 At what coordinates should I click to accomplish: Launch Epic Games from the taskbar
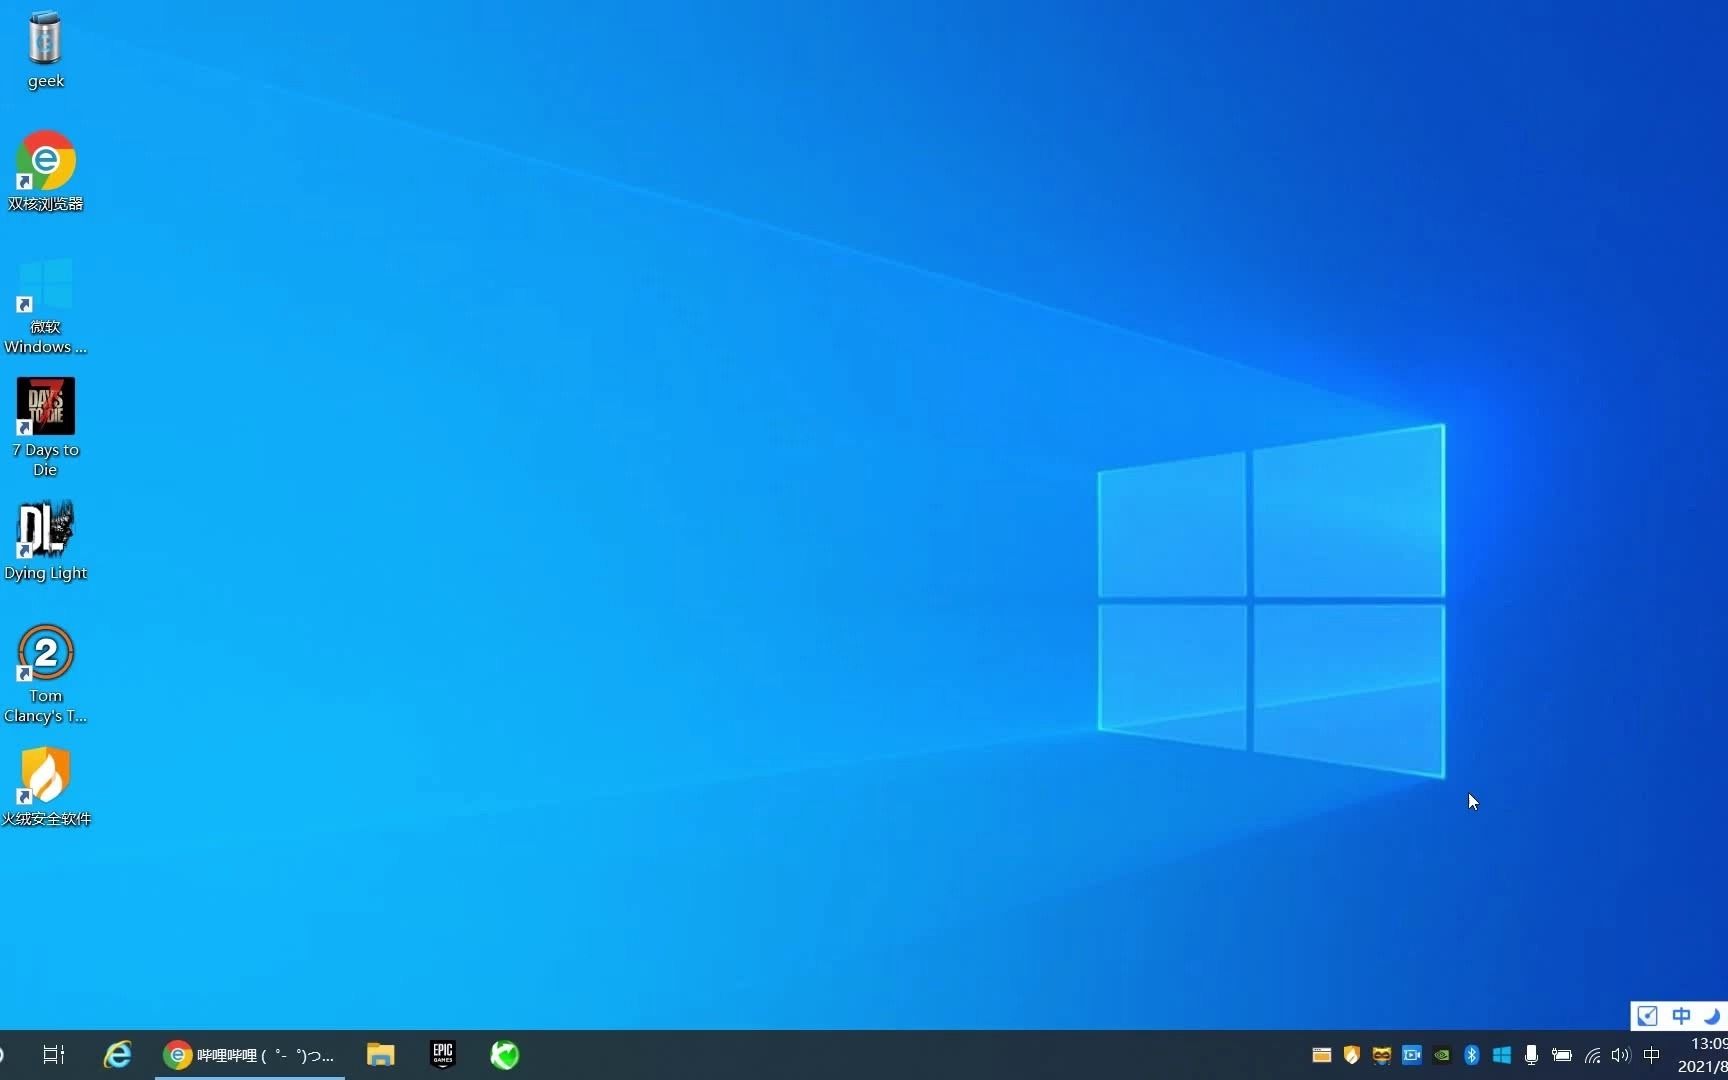coord(443,1054)
